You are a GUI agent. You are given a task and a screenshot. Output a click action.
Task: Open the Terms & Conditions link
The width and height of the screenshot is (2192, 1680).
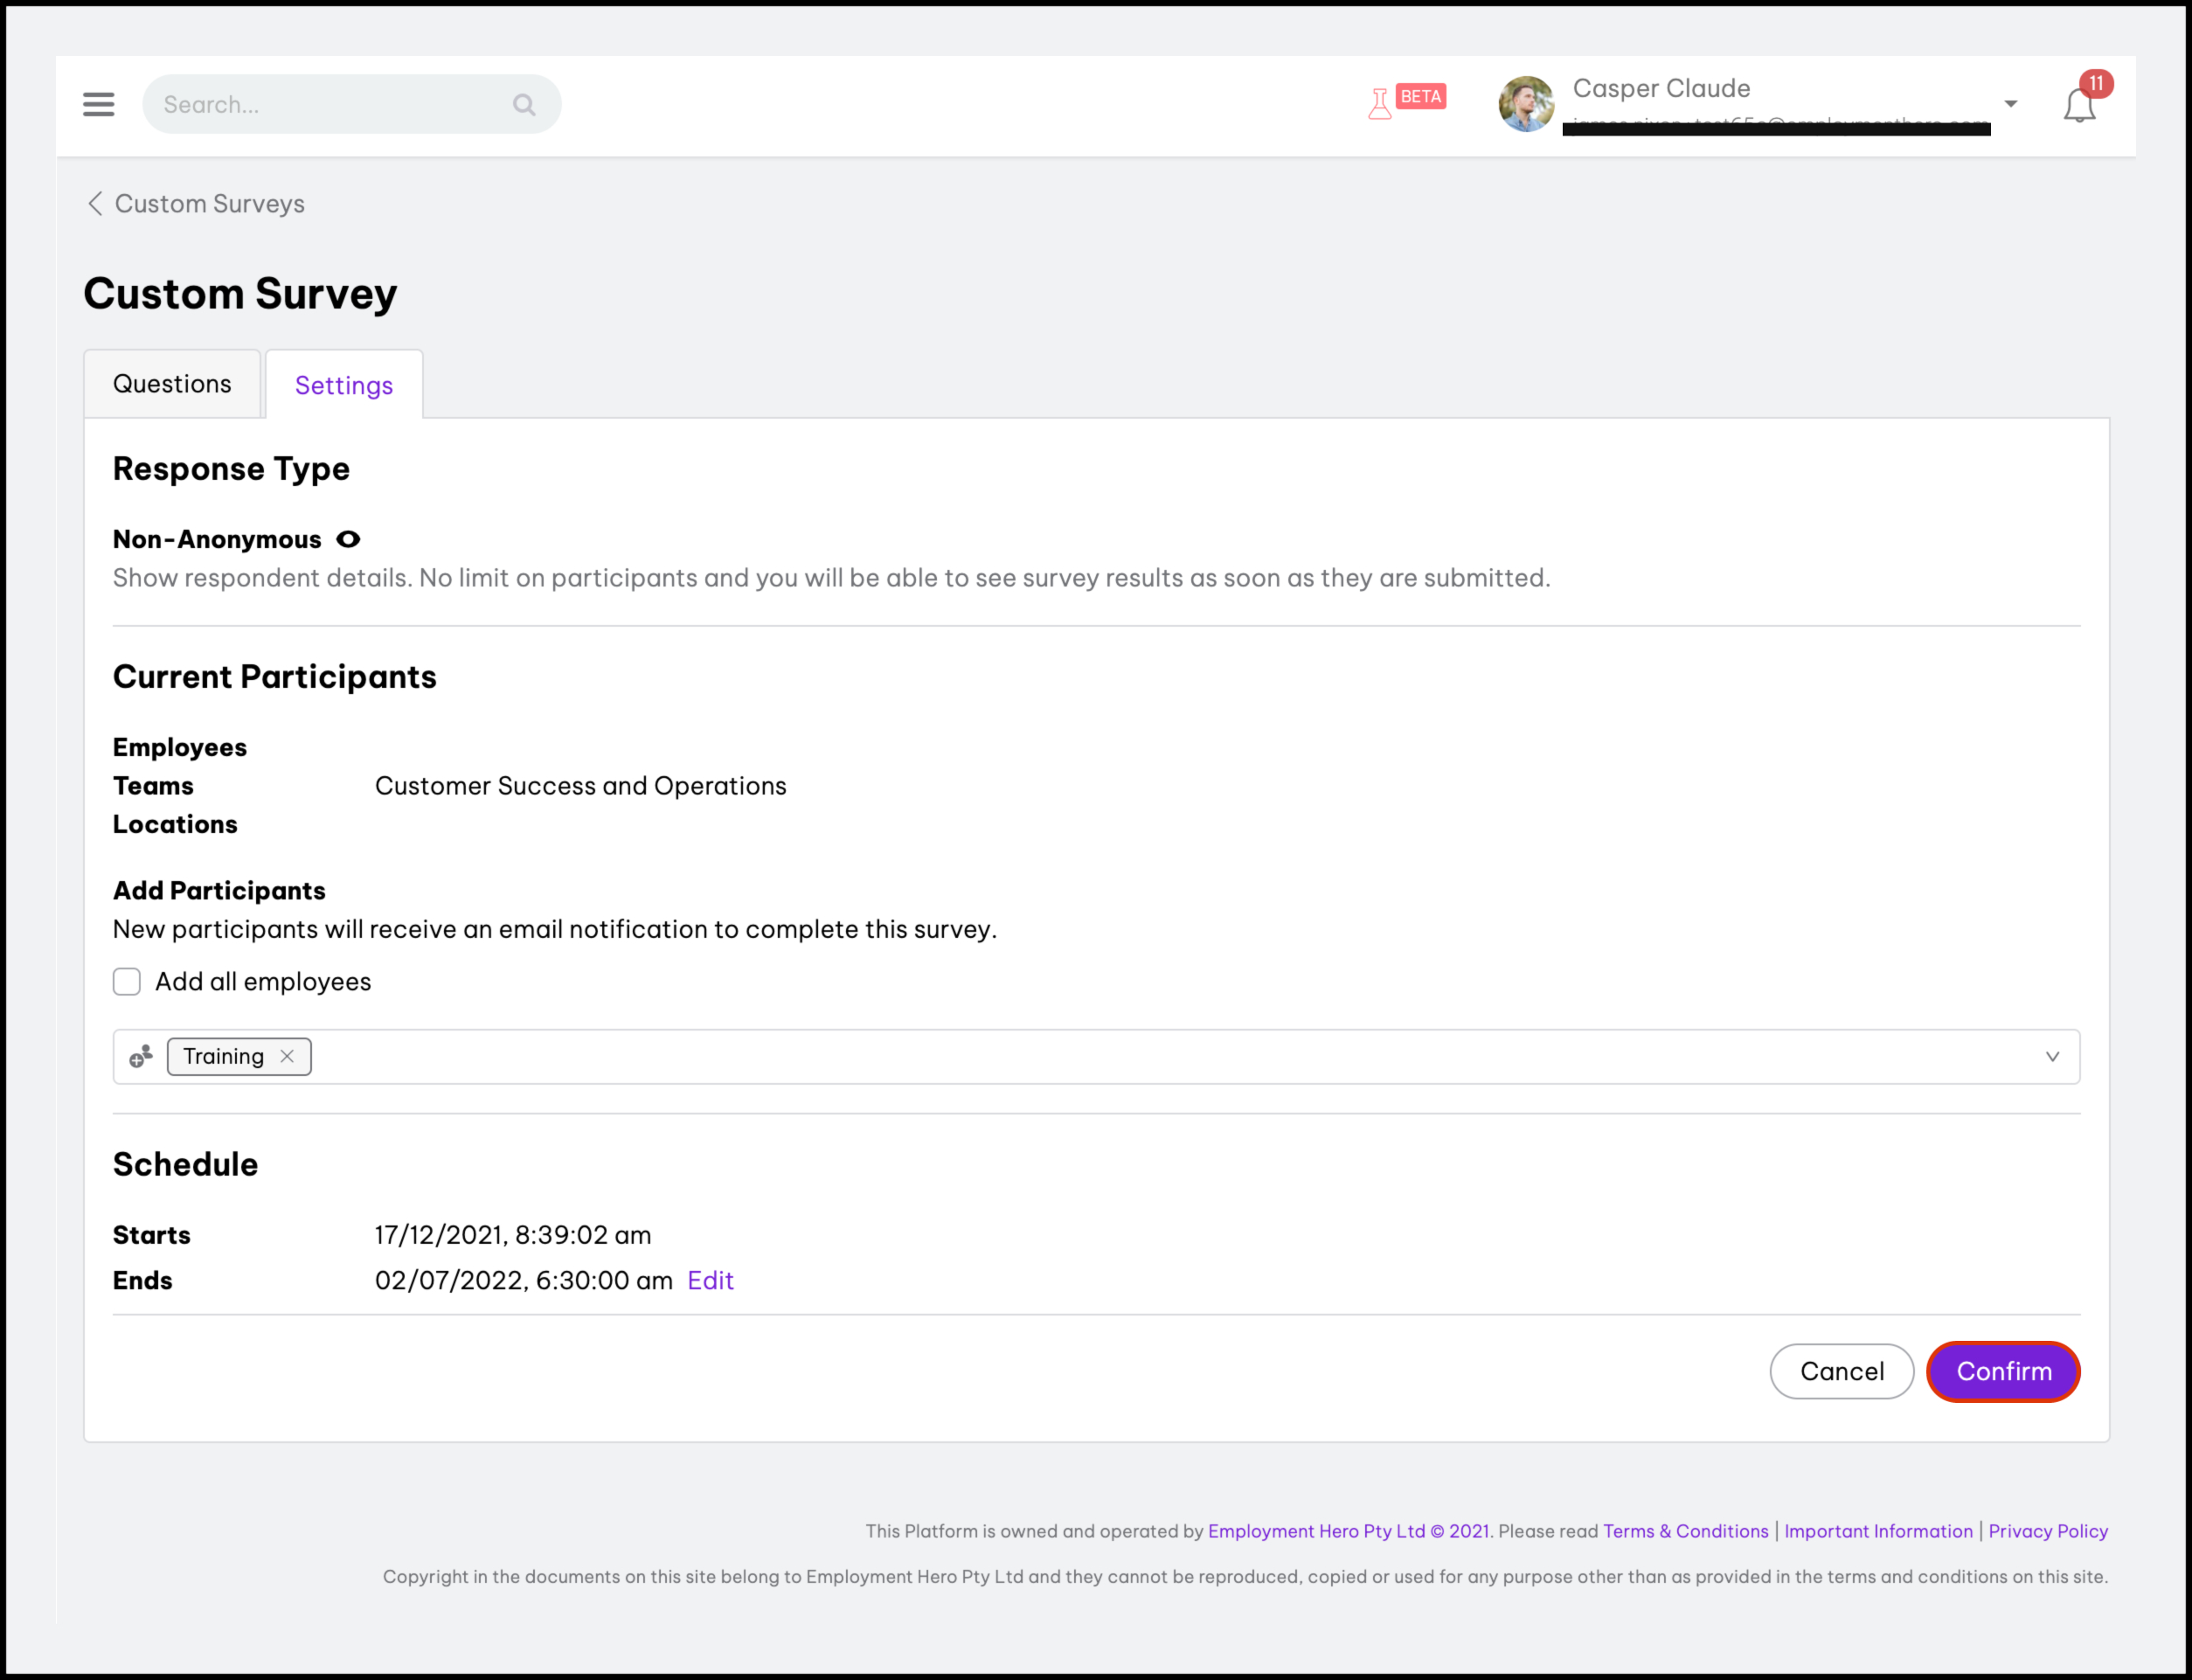tap(1685, 1531)
